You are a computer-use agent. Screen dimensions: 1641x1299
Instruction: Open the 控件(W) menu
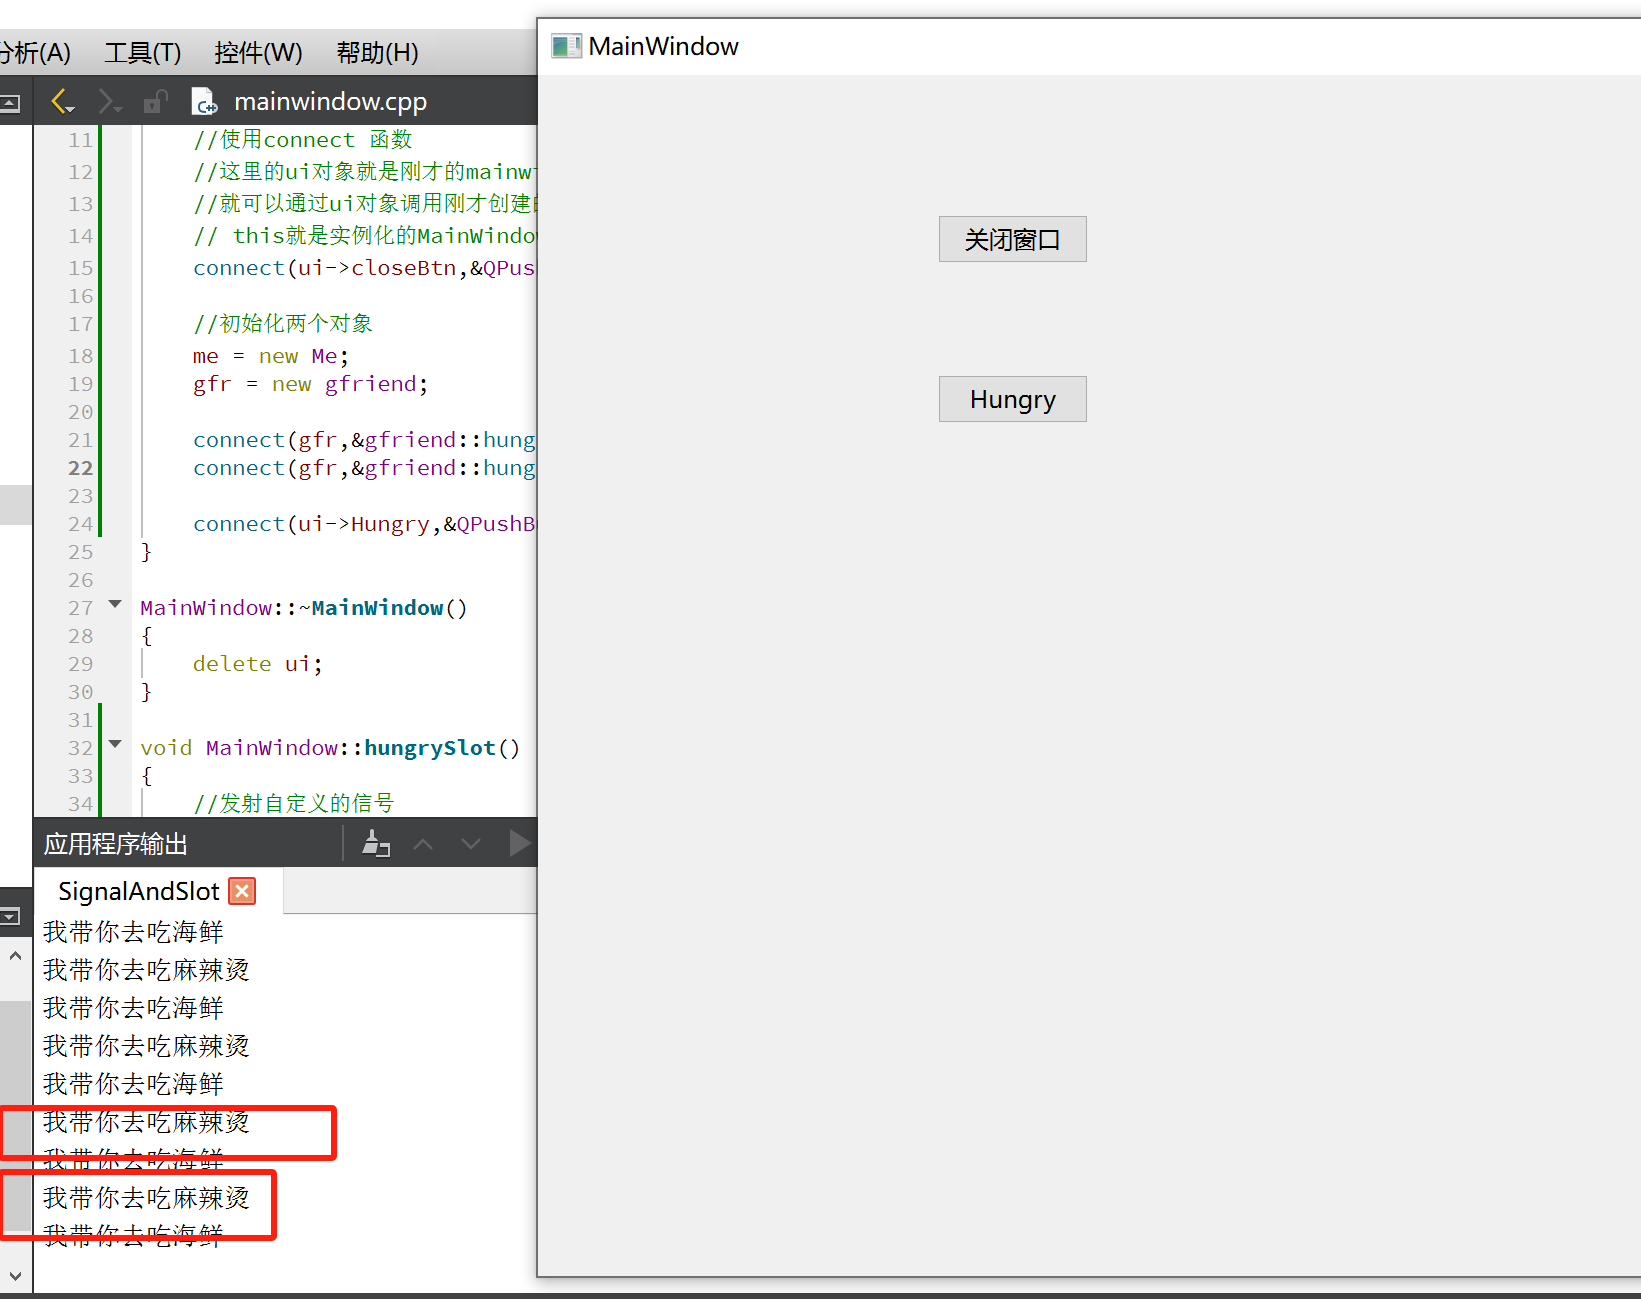[258, 52]
